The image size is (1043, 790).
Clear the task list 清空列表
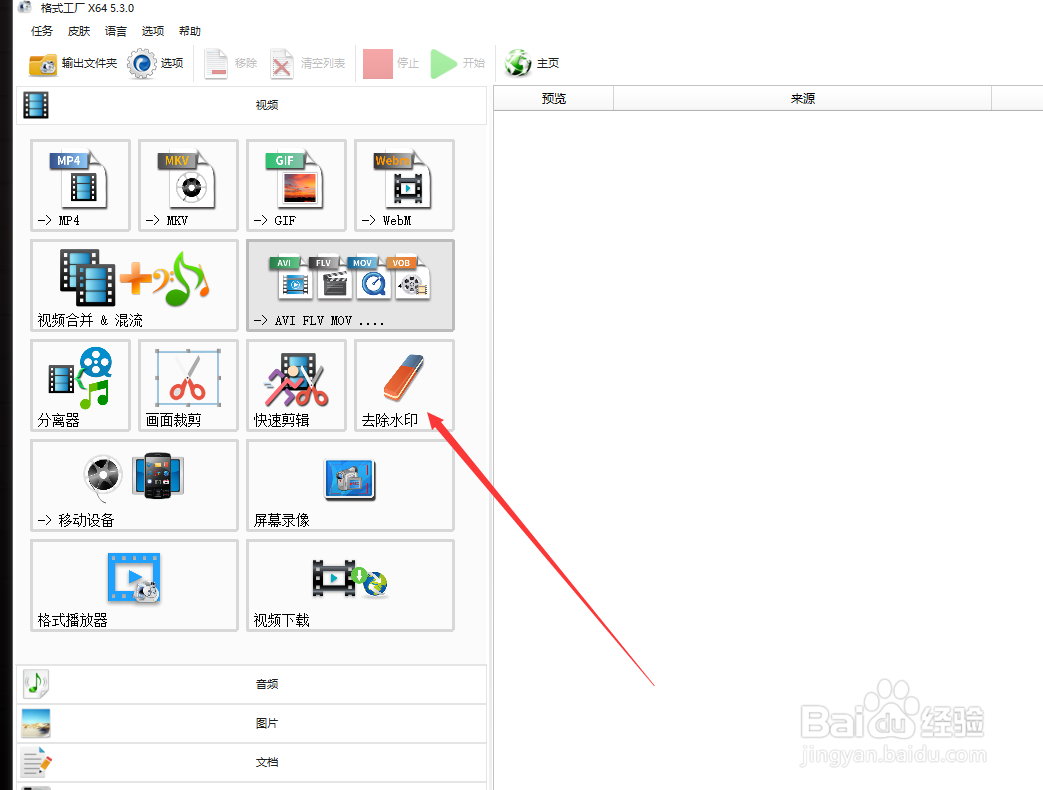pos(307,64)
